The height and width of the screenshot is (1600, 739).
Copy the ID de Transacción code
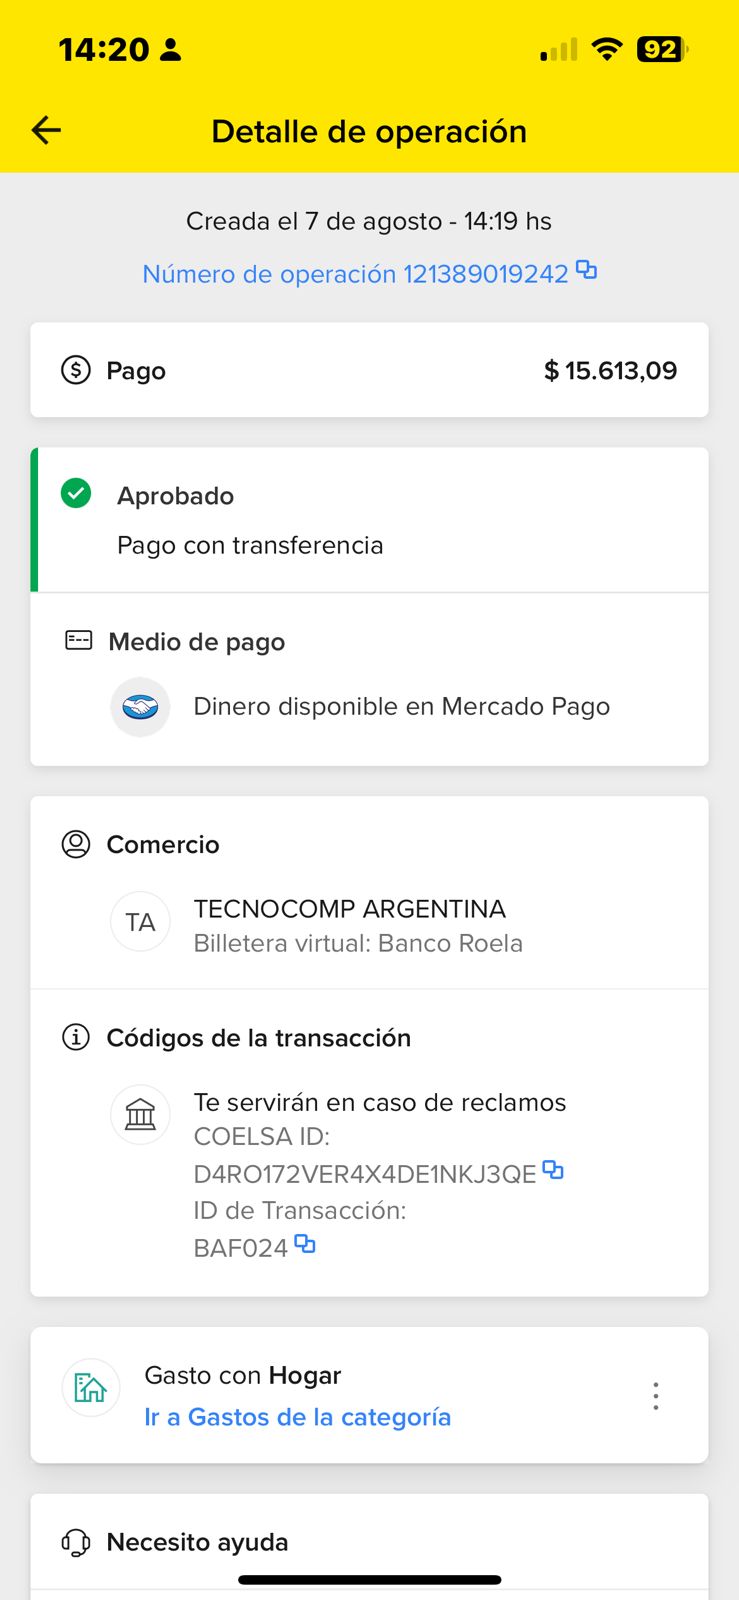click(x=305, y=1244)
